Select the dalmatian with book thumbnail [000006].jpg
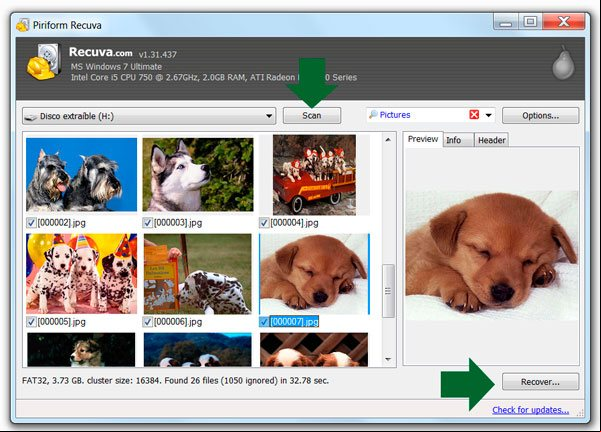 198,274
